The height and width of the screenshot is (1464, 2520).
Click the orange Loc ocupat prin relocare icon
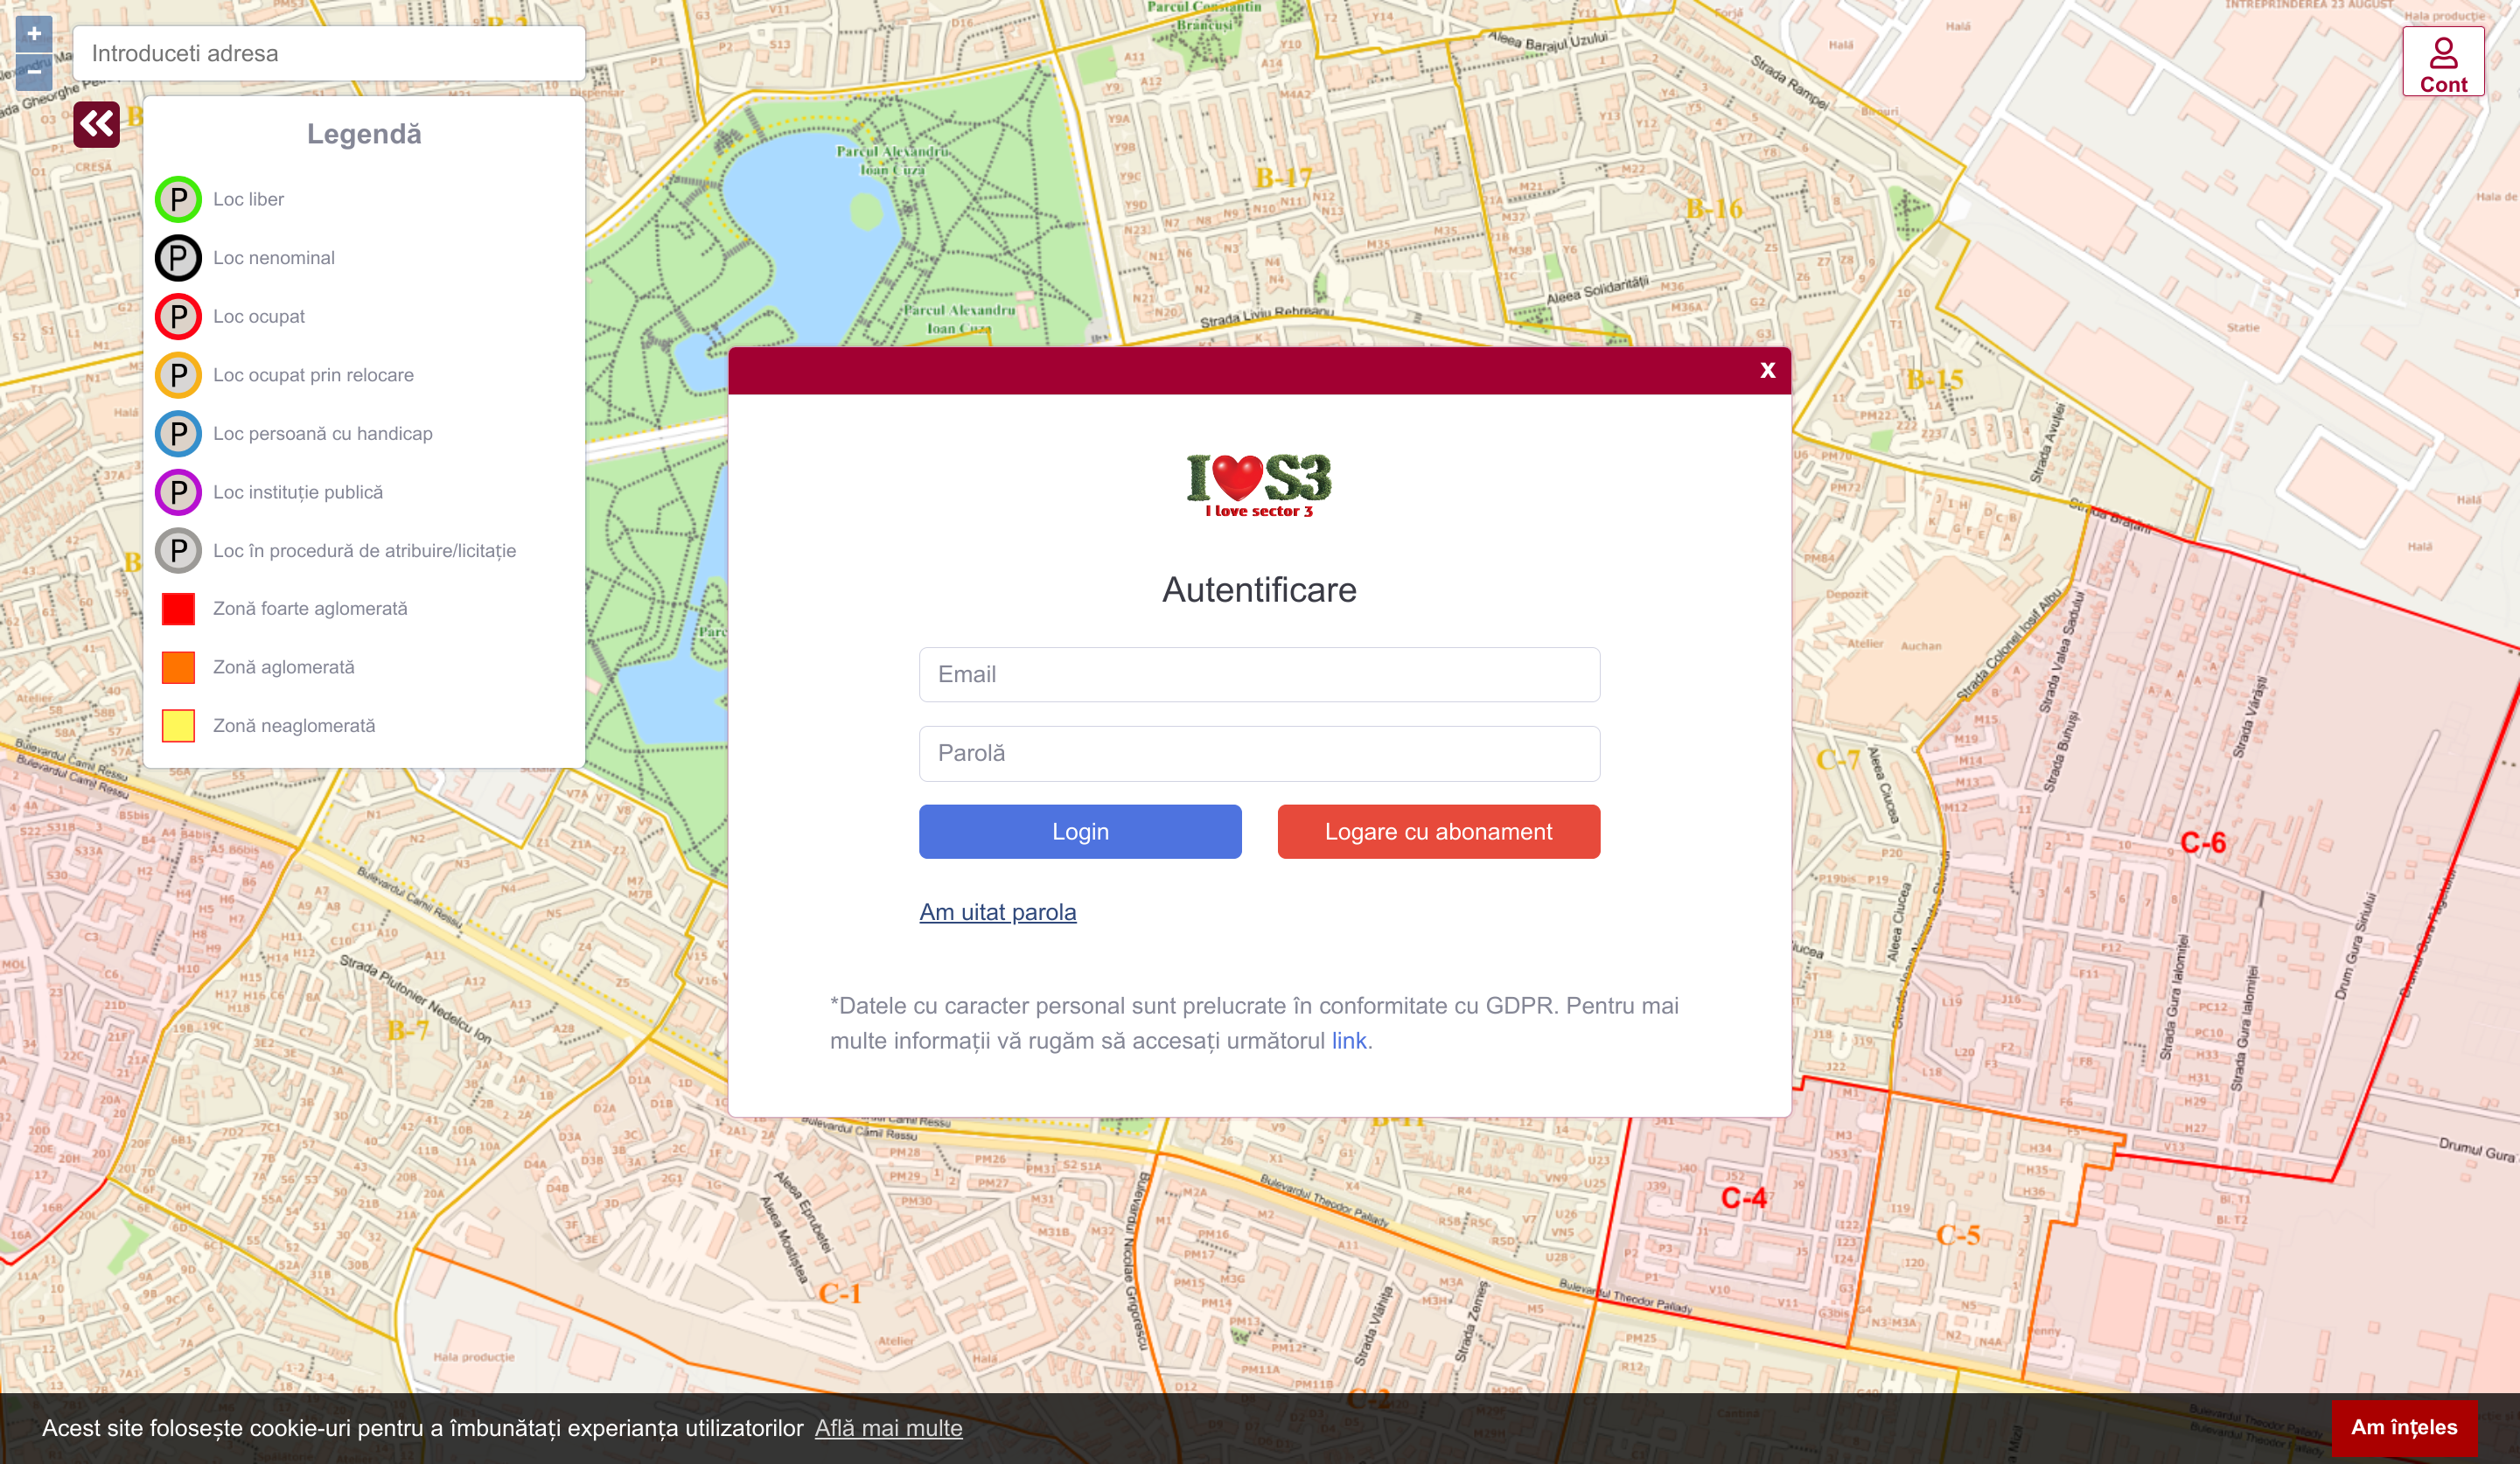coord(178,375)
